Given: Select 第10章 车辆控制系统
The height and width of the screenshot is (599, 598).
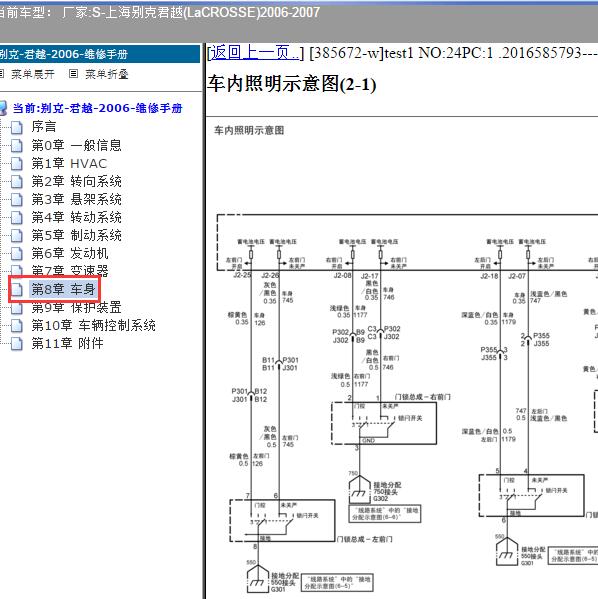Looking at the screenshot, I should (94, 325).
